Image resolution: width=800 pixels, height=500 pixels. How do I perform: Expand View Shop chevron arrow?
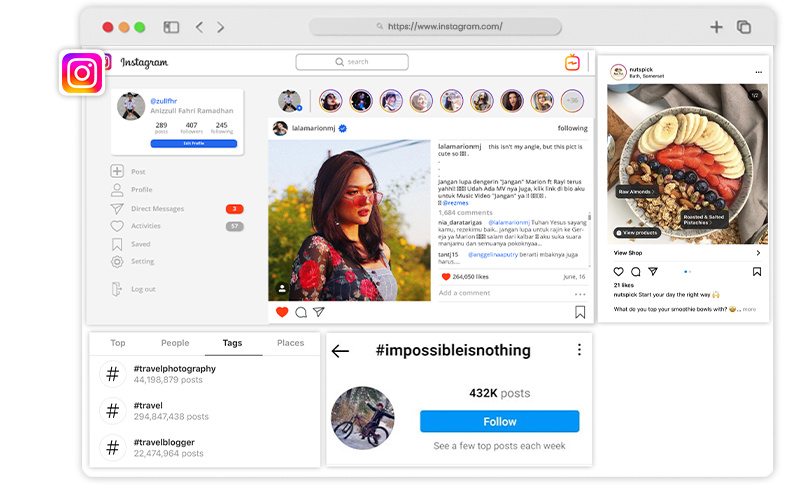758,253
